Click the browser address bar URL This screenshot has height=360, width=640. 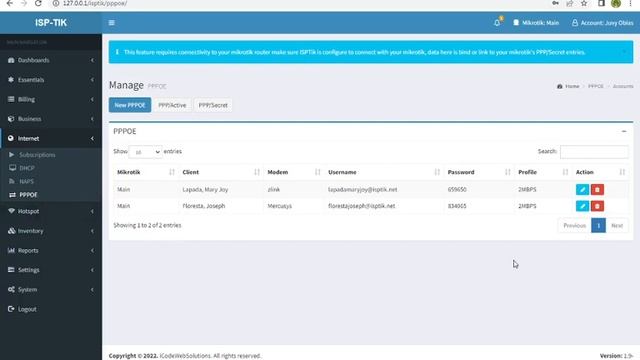pos(95,3)
